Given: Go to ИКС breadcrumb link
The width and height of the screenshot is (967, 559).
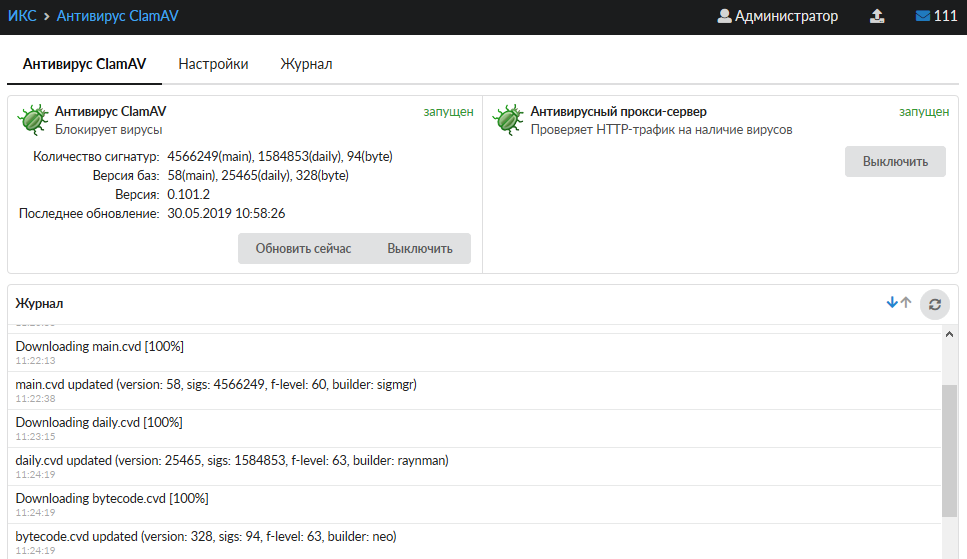Looking at the screenshot, I should click(22, 16).
